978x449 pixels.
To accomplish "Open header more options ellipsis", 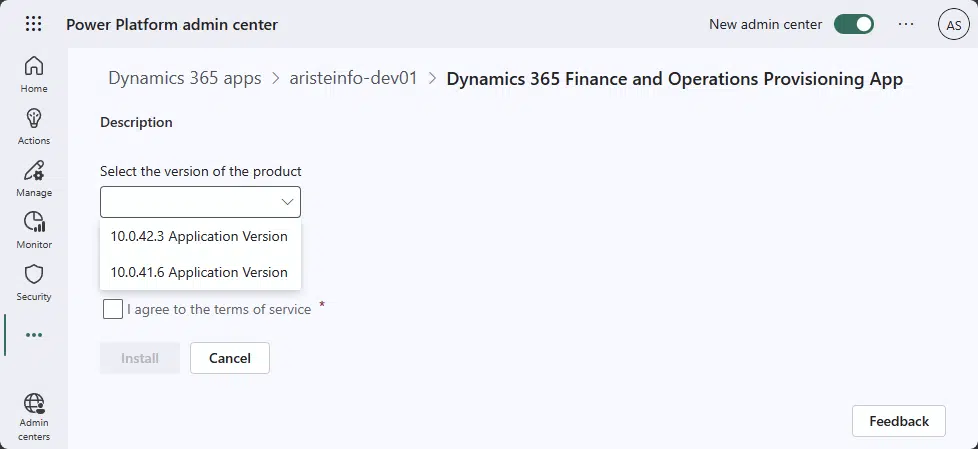I will pyautogui.click(x=906, y=24).
